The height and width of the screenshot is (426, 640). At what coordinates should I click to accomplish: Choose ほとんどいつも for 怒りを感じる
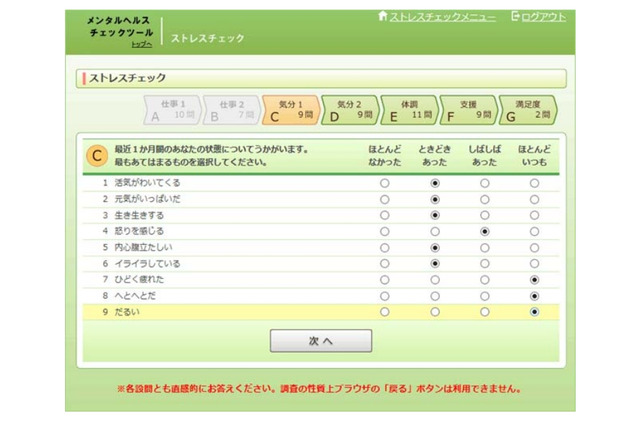(534, 232)
